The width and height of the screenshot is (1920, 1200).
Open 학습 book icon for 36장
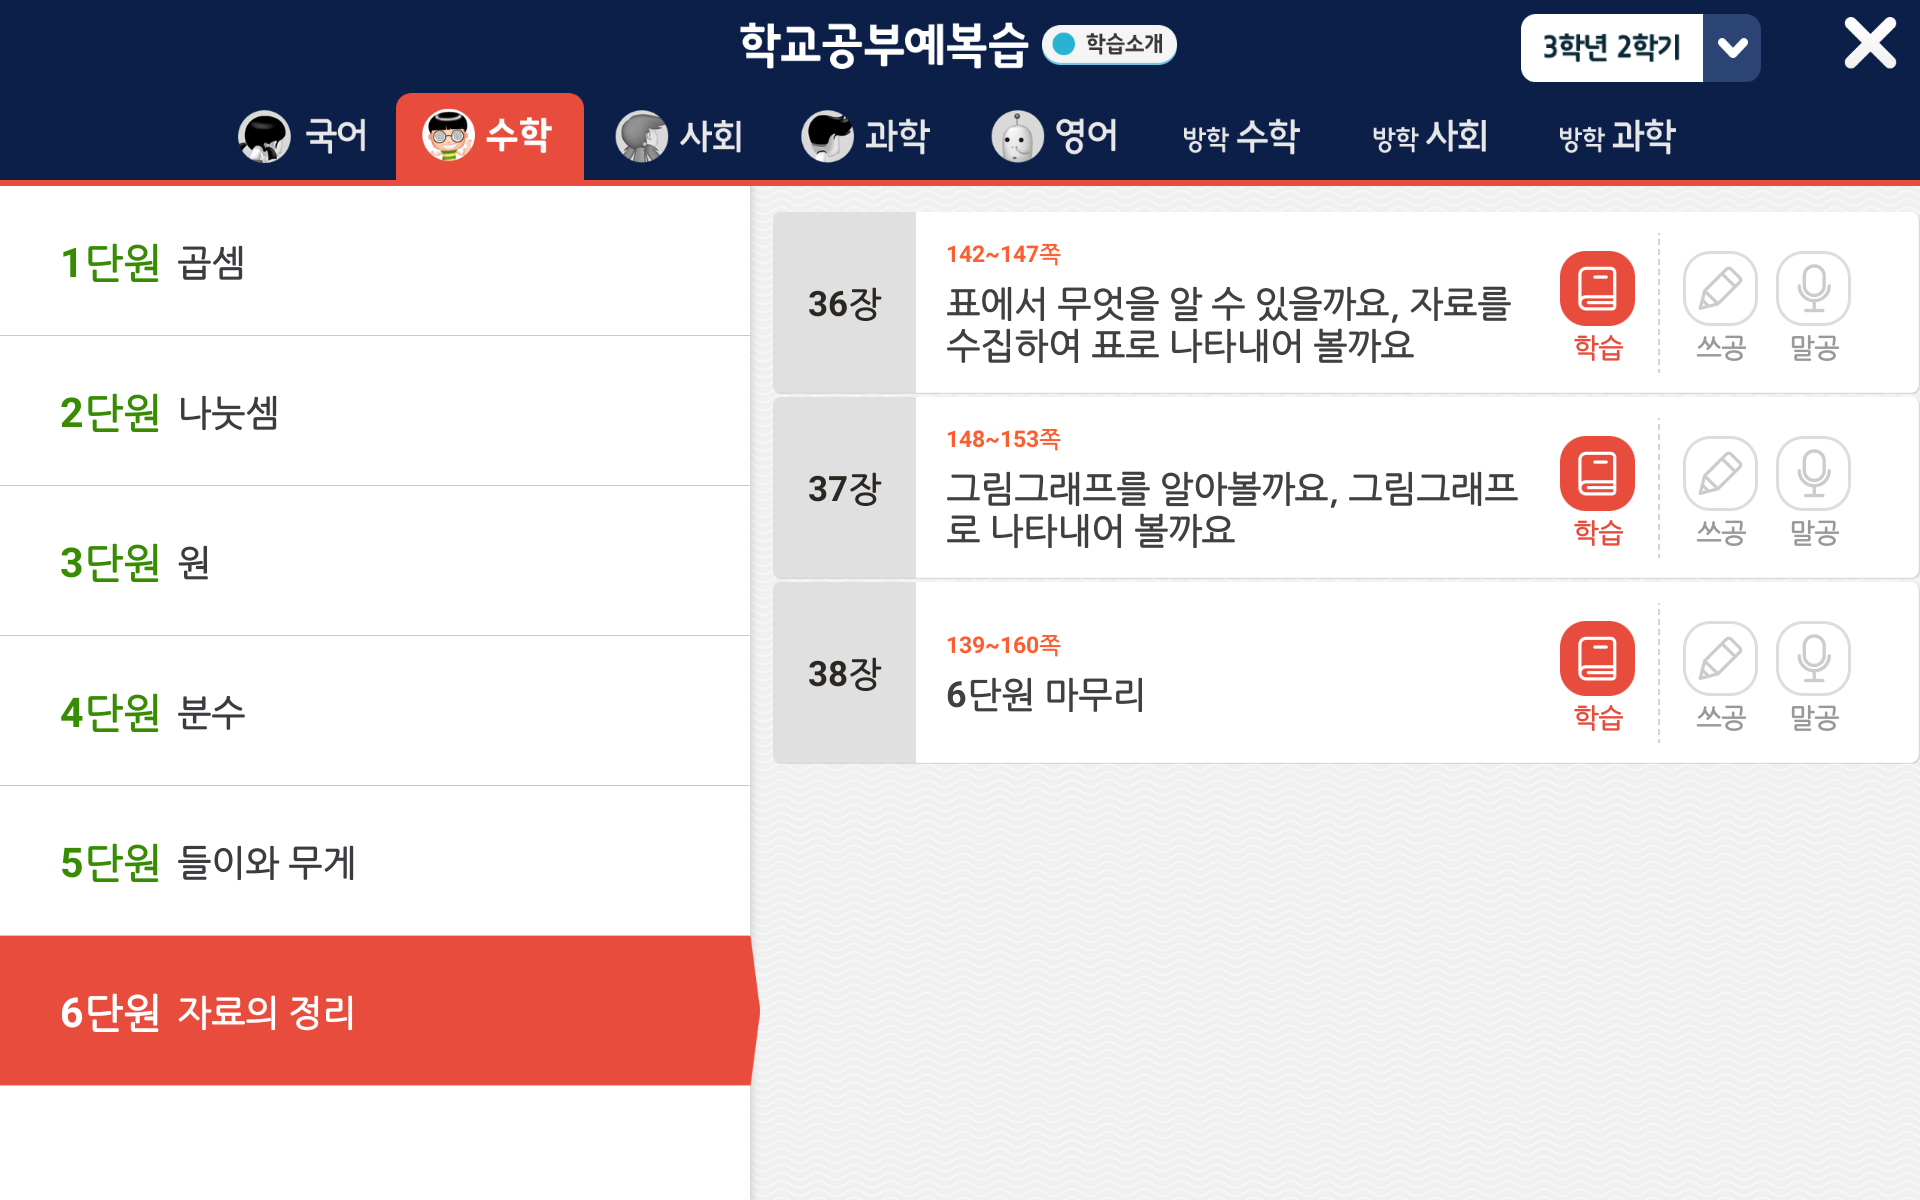point(1597,289)
